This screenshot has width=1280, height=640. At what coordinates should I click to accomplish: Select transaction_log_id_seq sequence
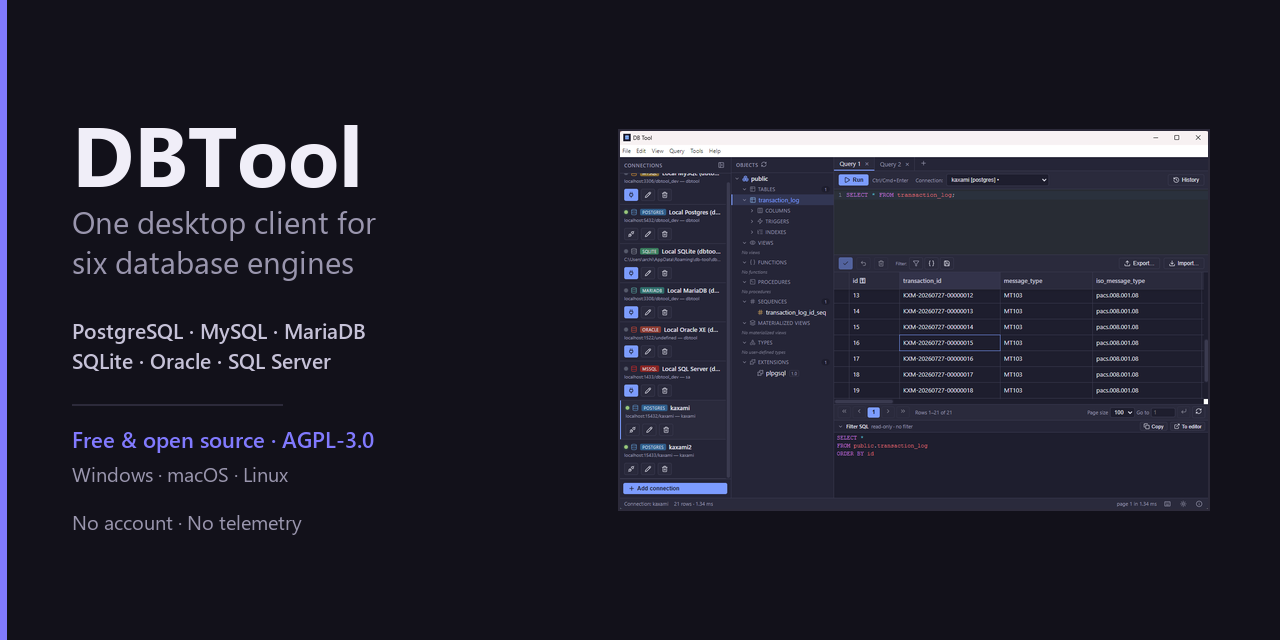795,312
